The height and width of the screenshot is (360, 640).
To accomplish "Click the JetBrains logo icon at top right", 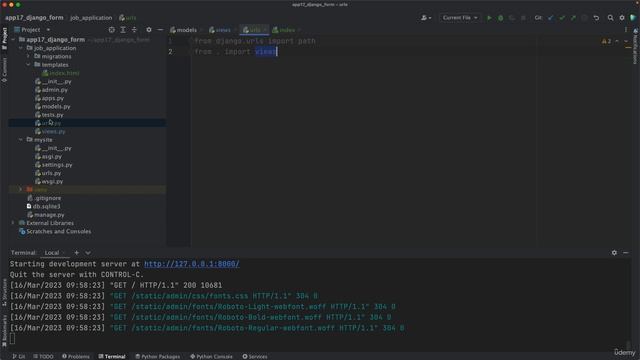I will (x=633, y=18).
